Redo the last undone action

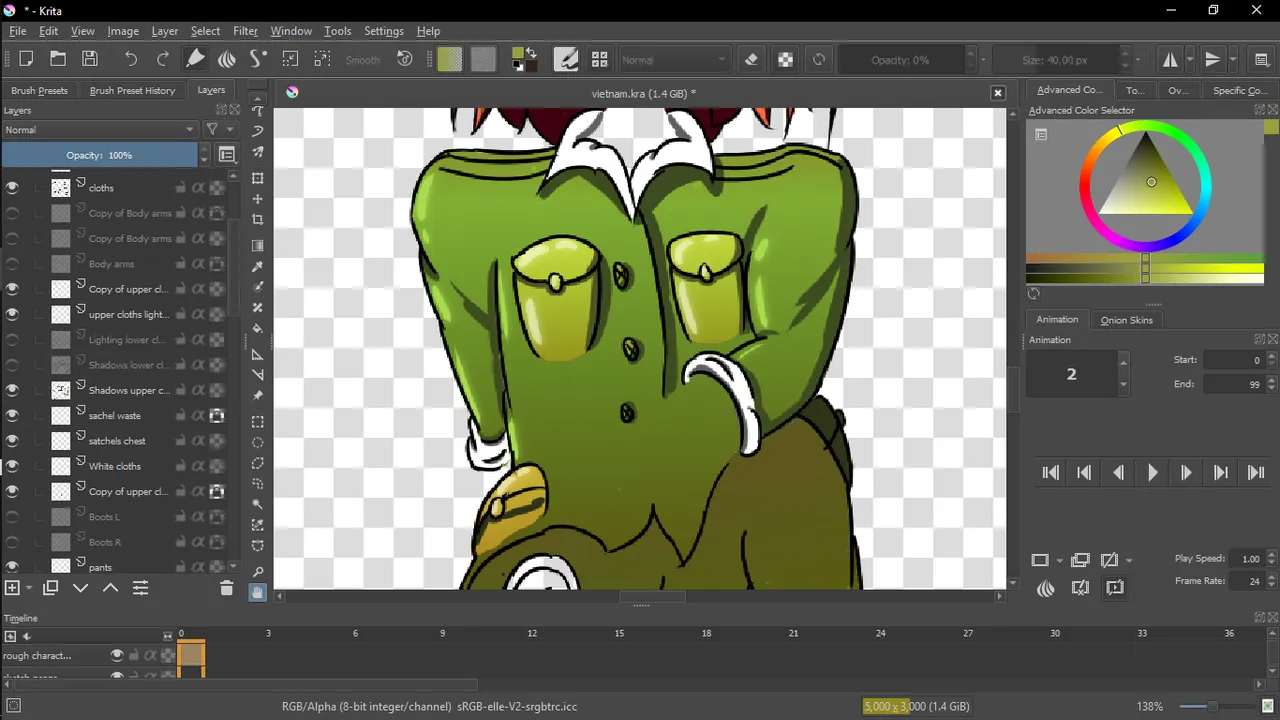coord(162,59)
